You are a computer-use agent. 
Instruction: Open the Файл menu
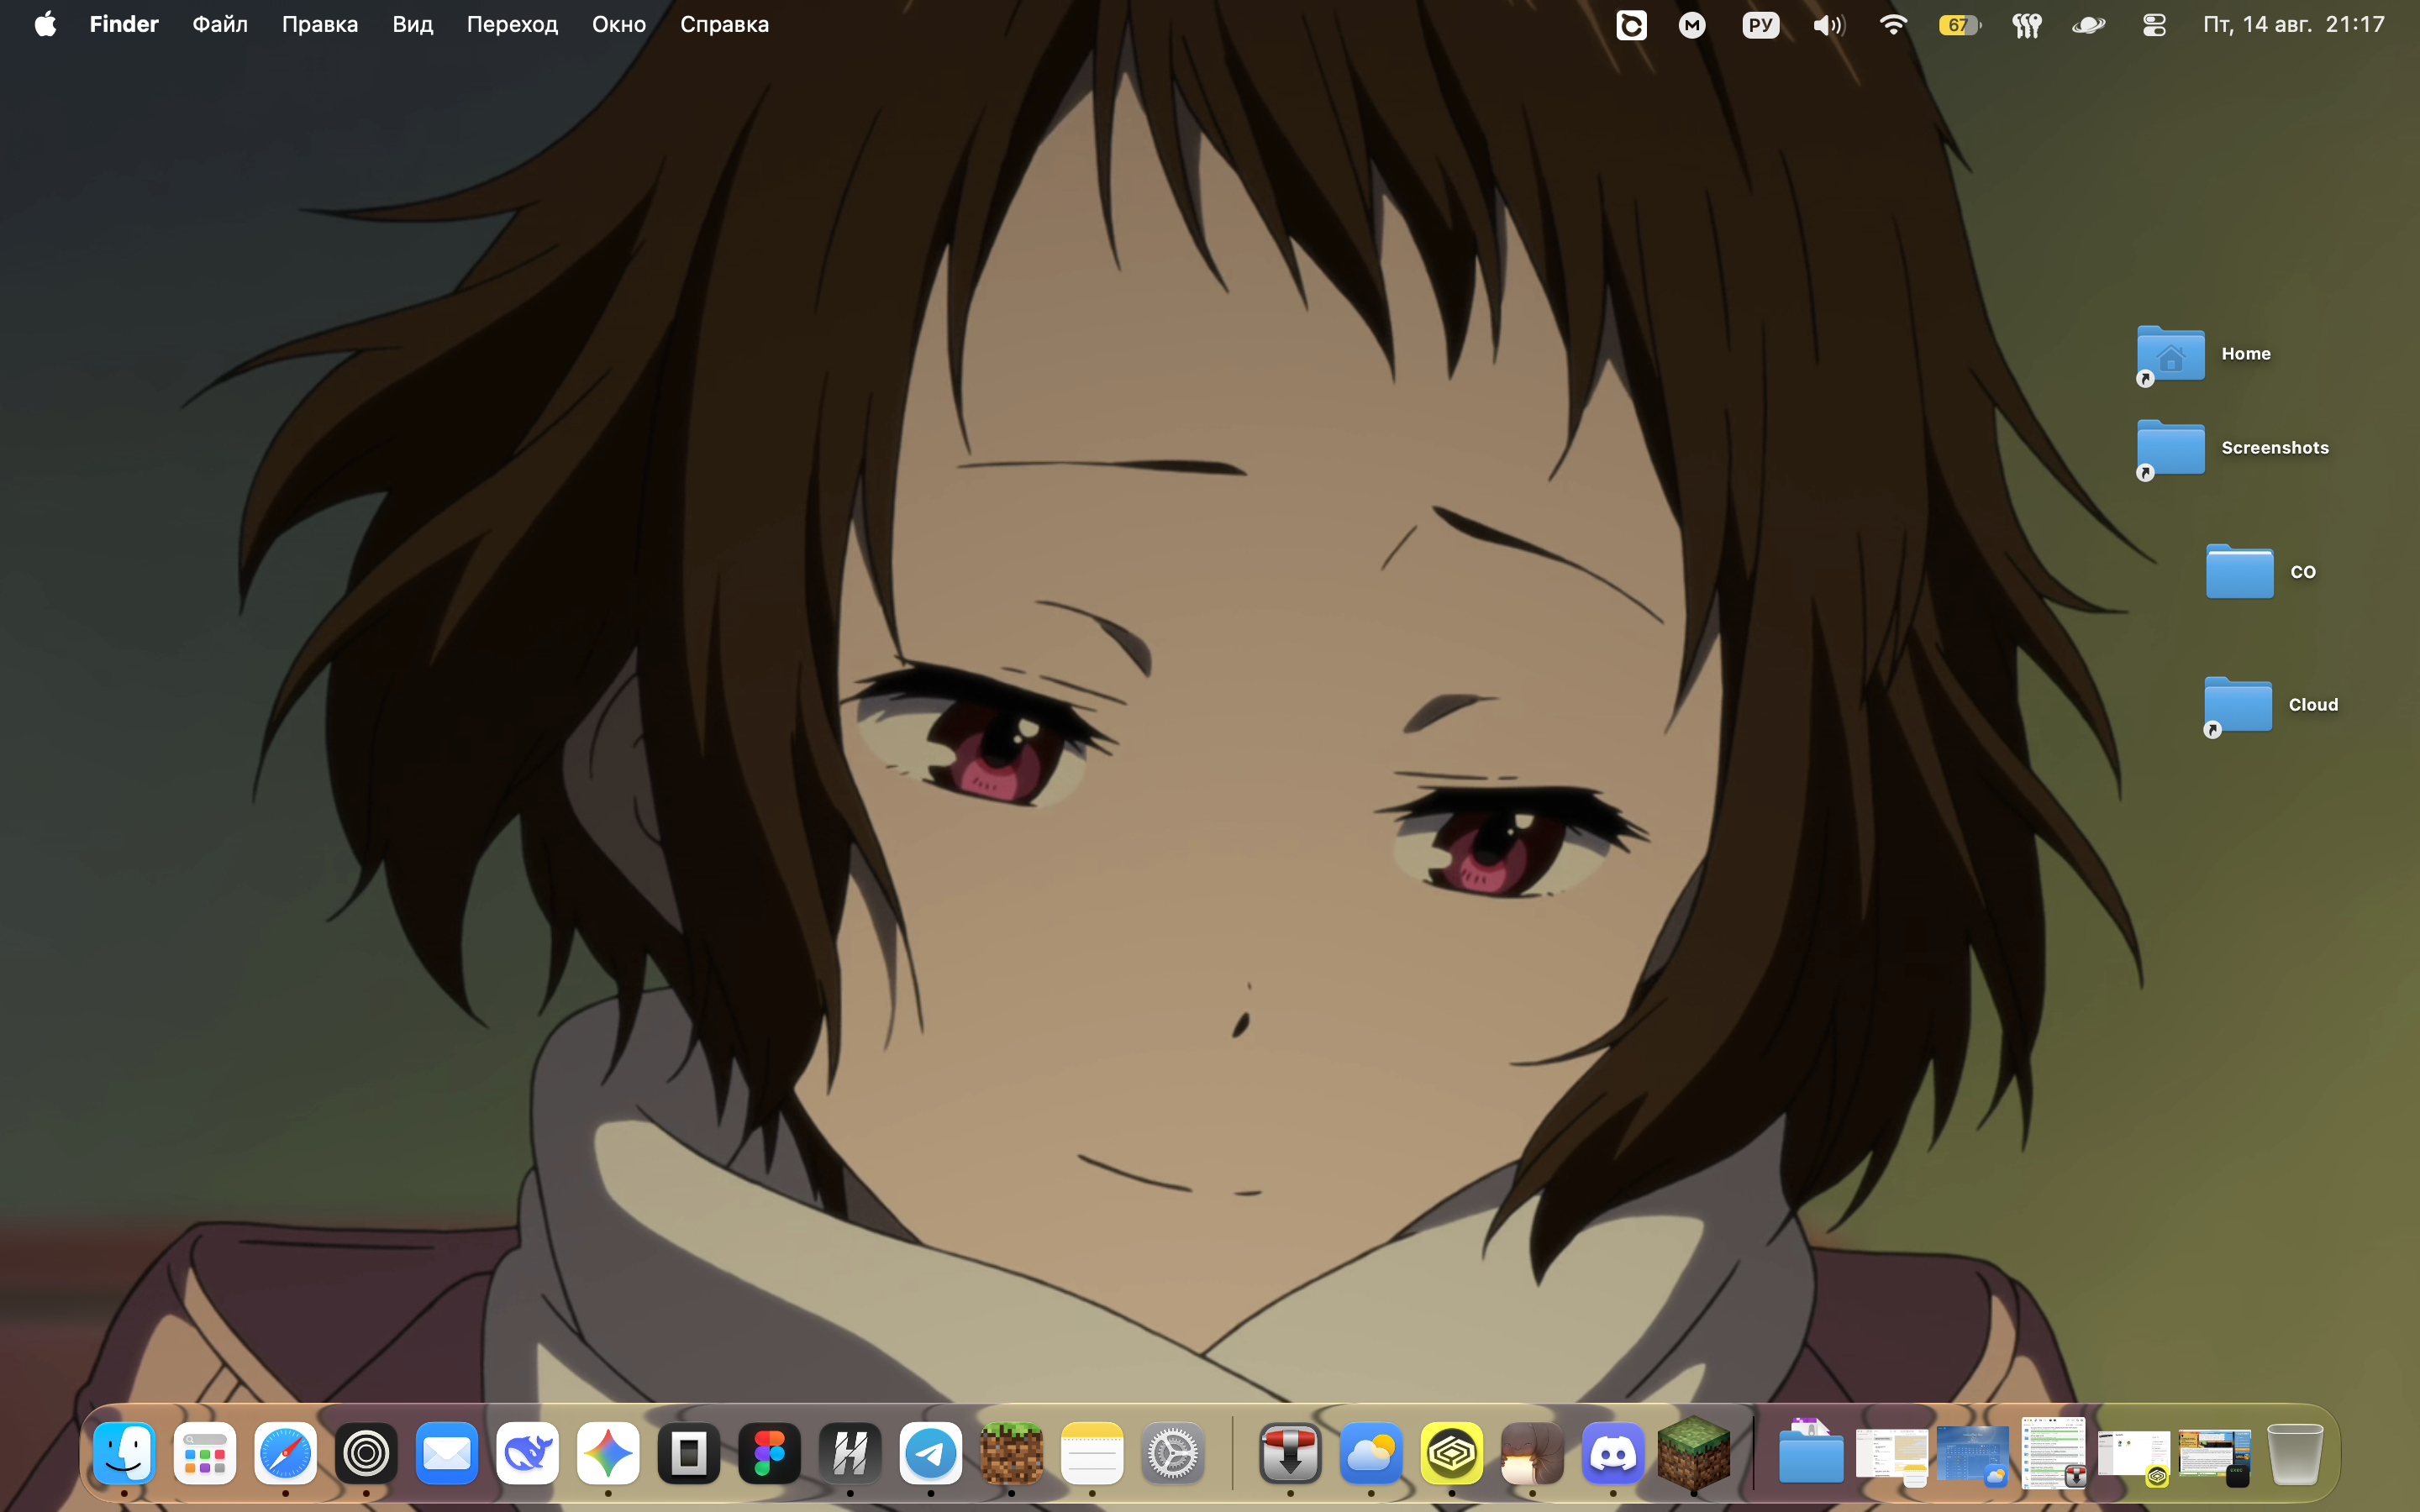220,24
